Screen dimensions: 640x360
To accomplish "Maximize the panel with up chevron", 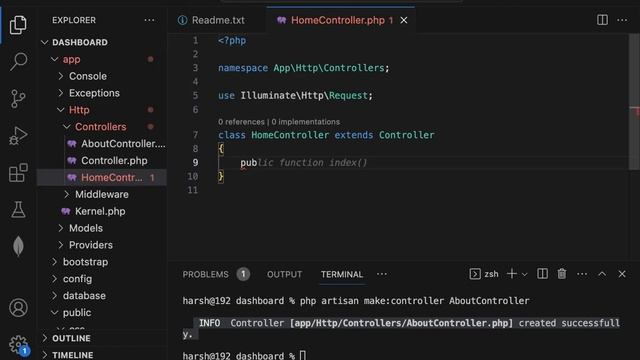I will tap(602, 274).
